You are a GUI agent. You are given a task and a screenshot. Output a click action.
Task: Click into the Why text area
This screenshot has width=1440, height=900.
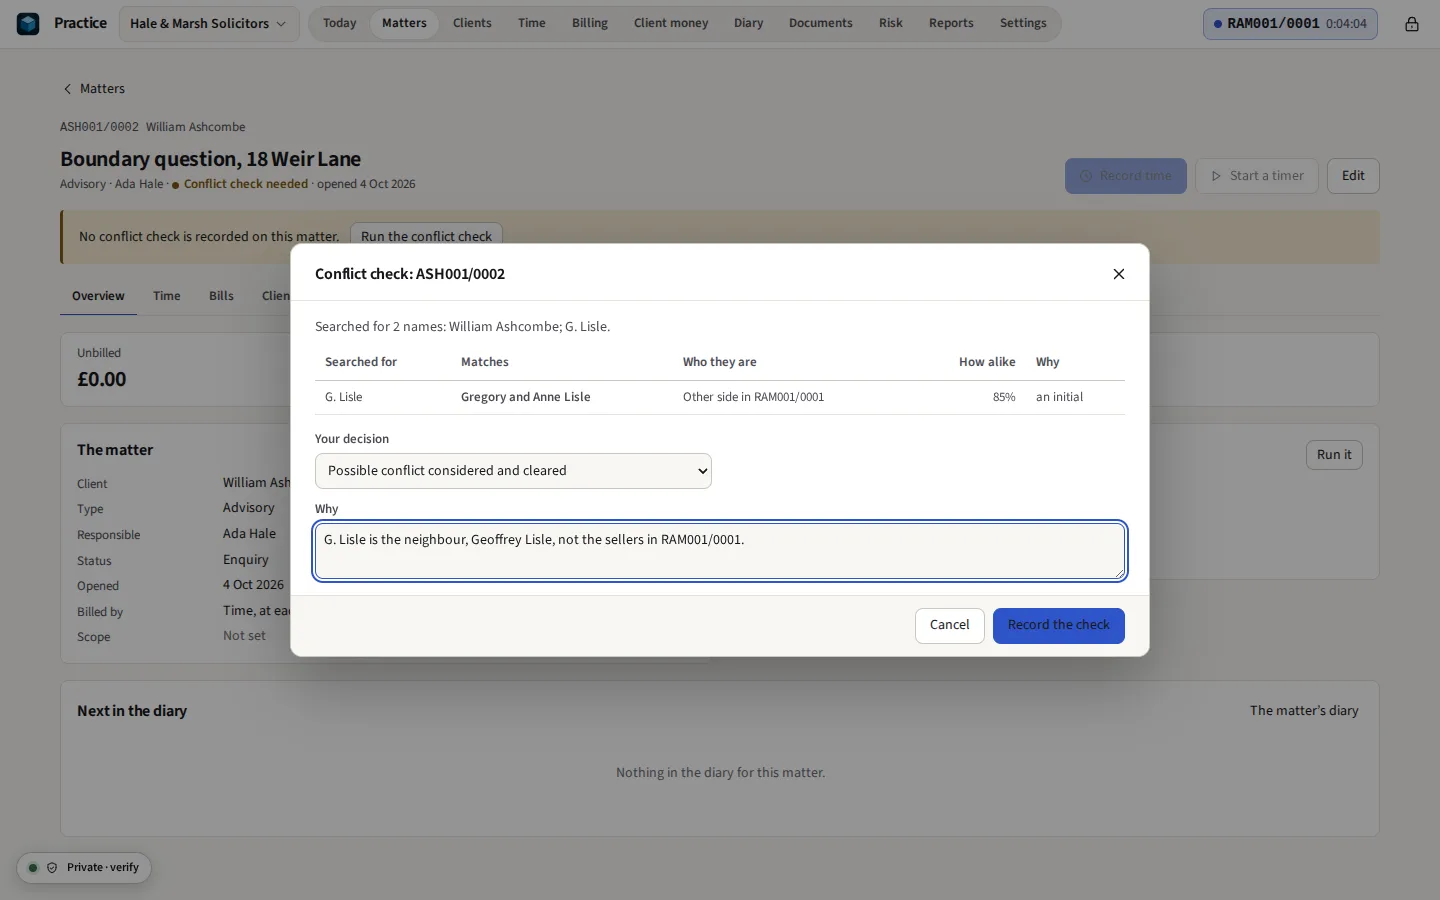(x=720, y=551)
